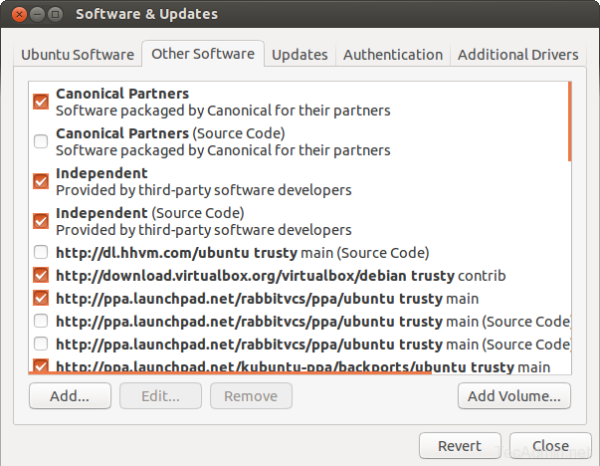600x466 pixels.
Task: Uncheck the Independent repository checkbox
Action: [41, 181]
